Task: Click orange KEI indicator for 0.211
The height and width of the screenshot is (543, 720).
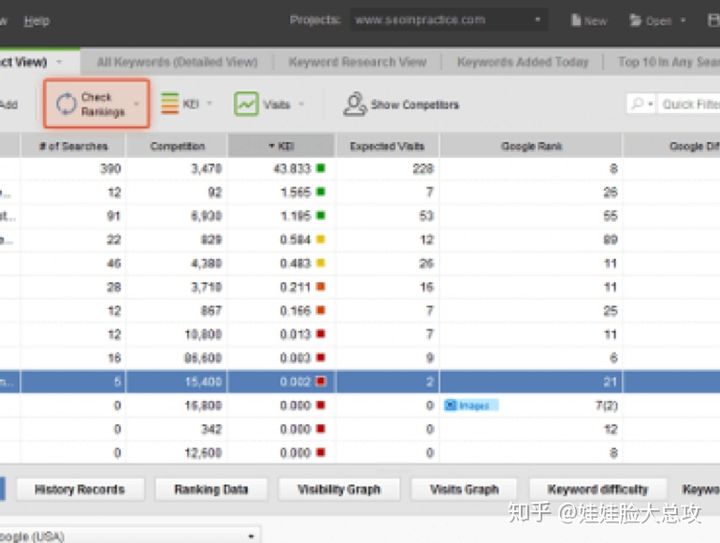Action: coord(321,286)
